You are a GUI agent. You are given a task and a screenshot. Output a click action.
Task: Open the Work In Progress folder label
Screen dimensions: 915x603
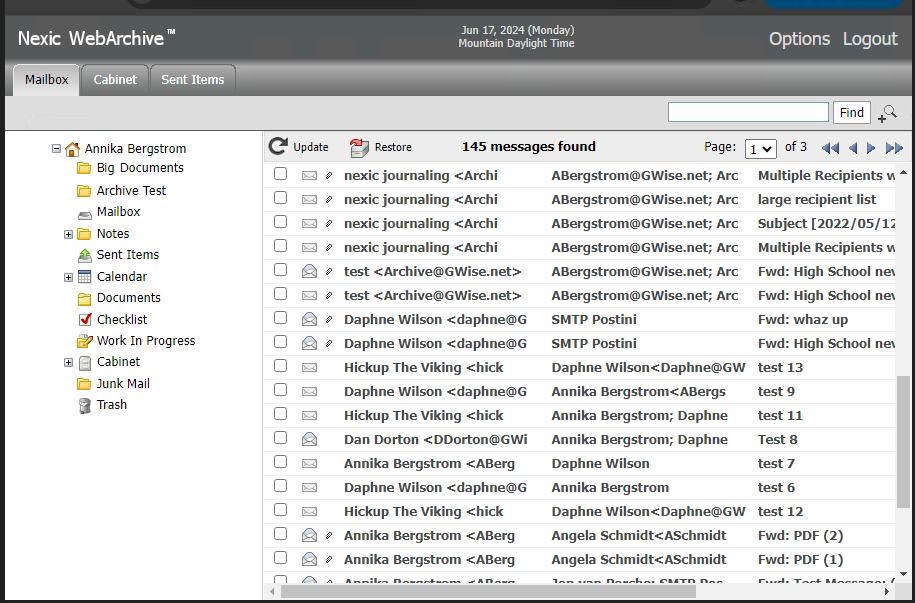tap(146, 341)
